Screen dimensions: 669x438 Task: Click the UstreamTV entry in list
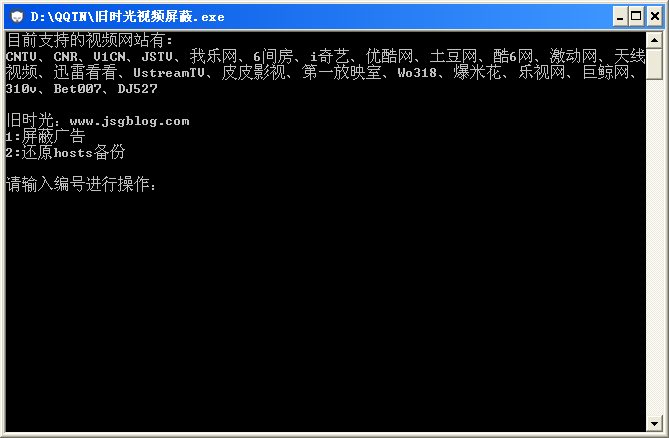pyautogui.click(x=169, y=73)
